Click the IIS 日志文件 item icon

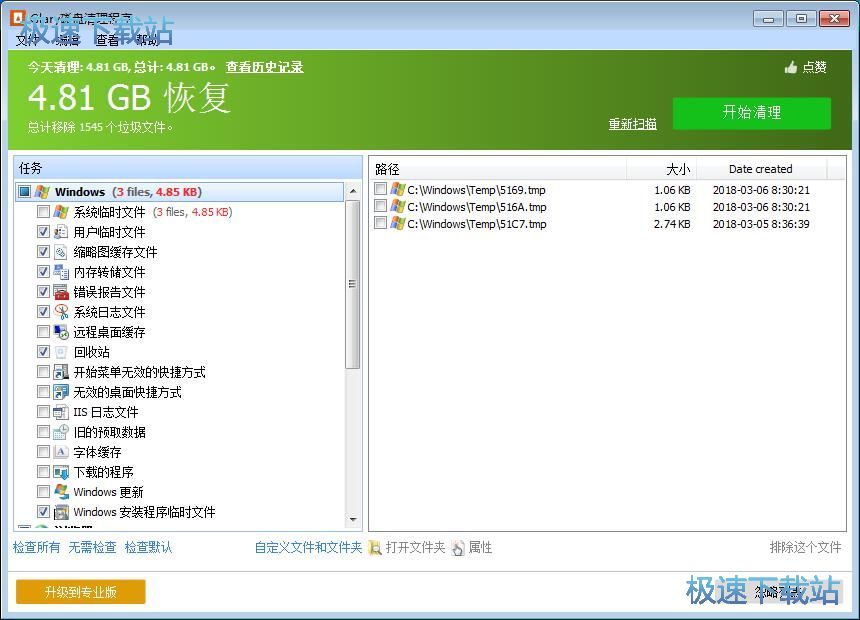coord(61,412)
